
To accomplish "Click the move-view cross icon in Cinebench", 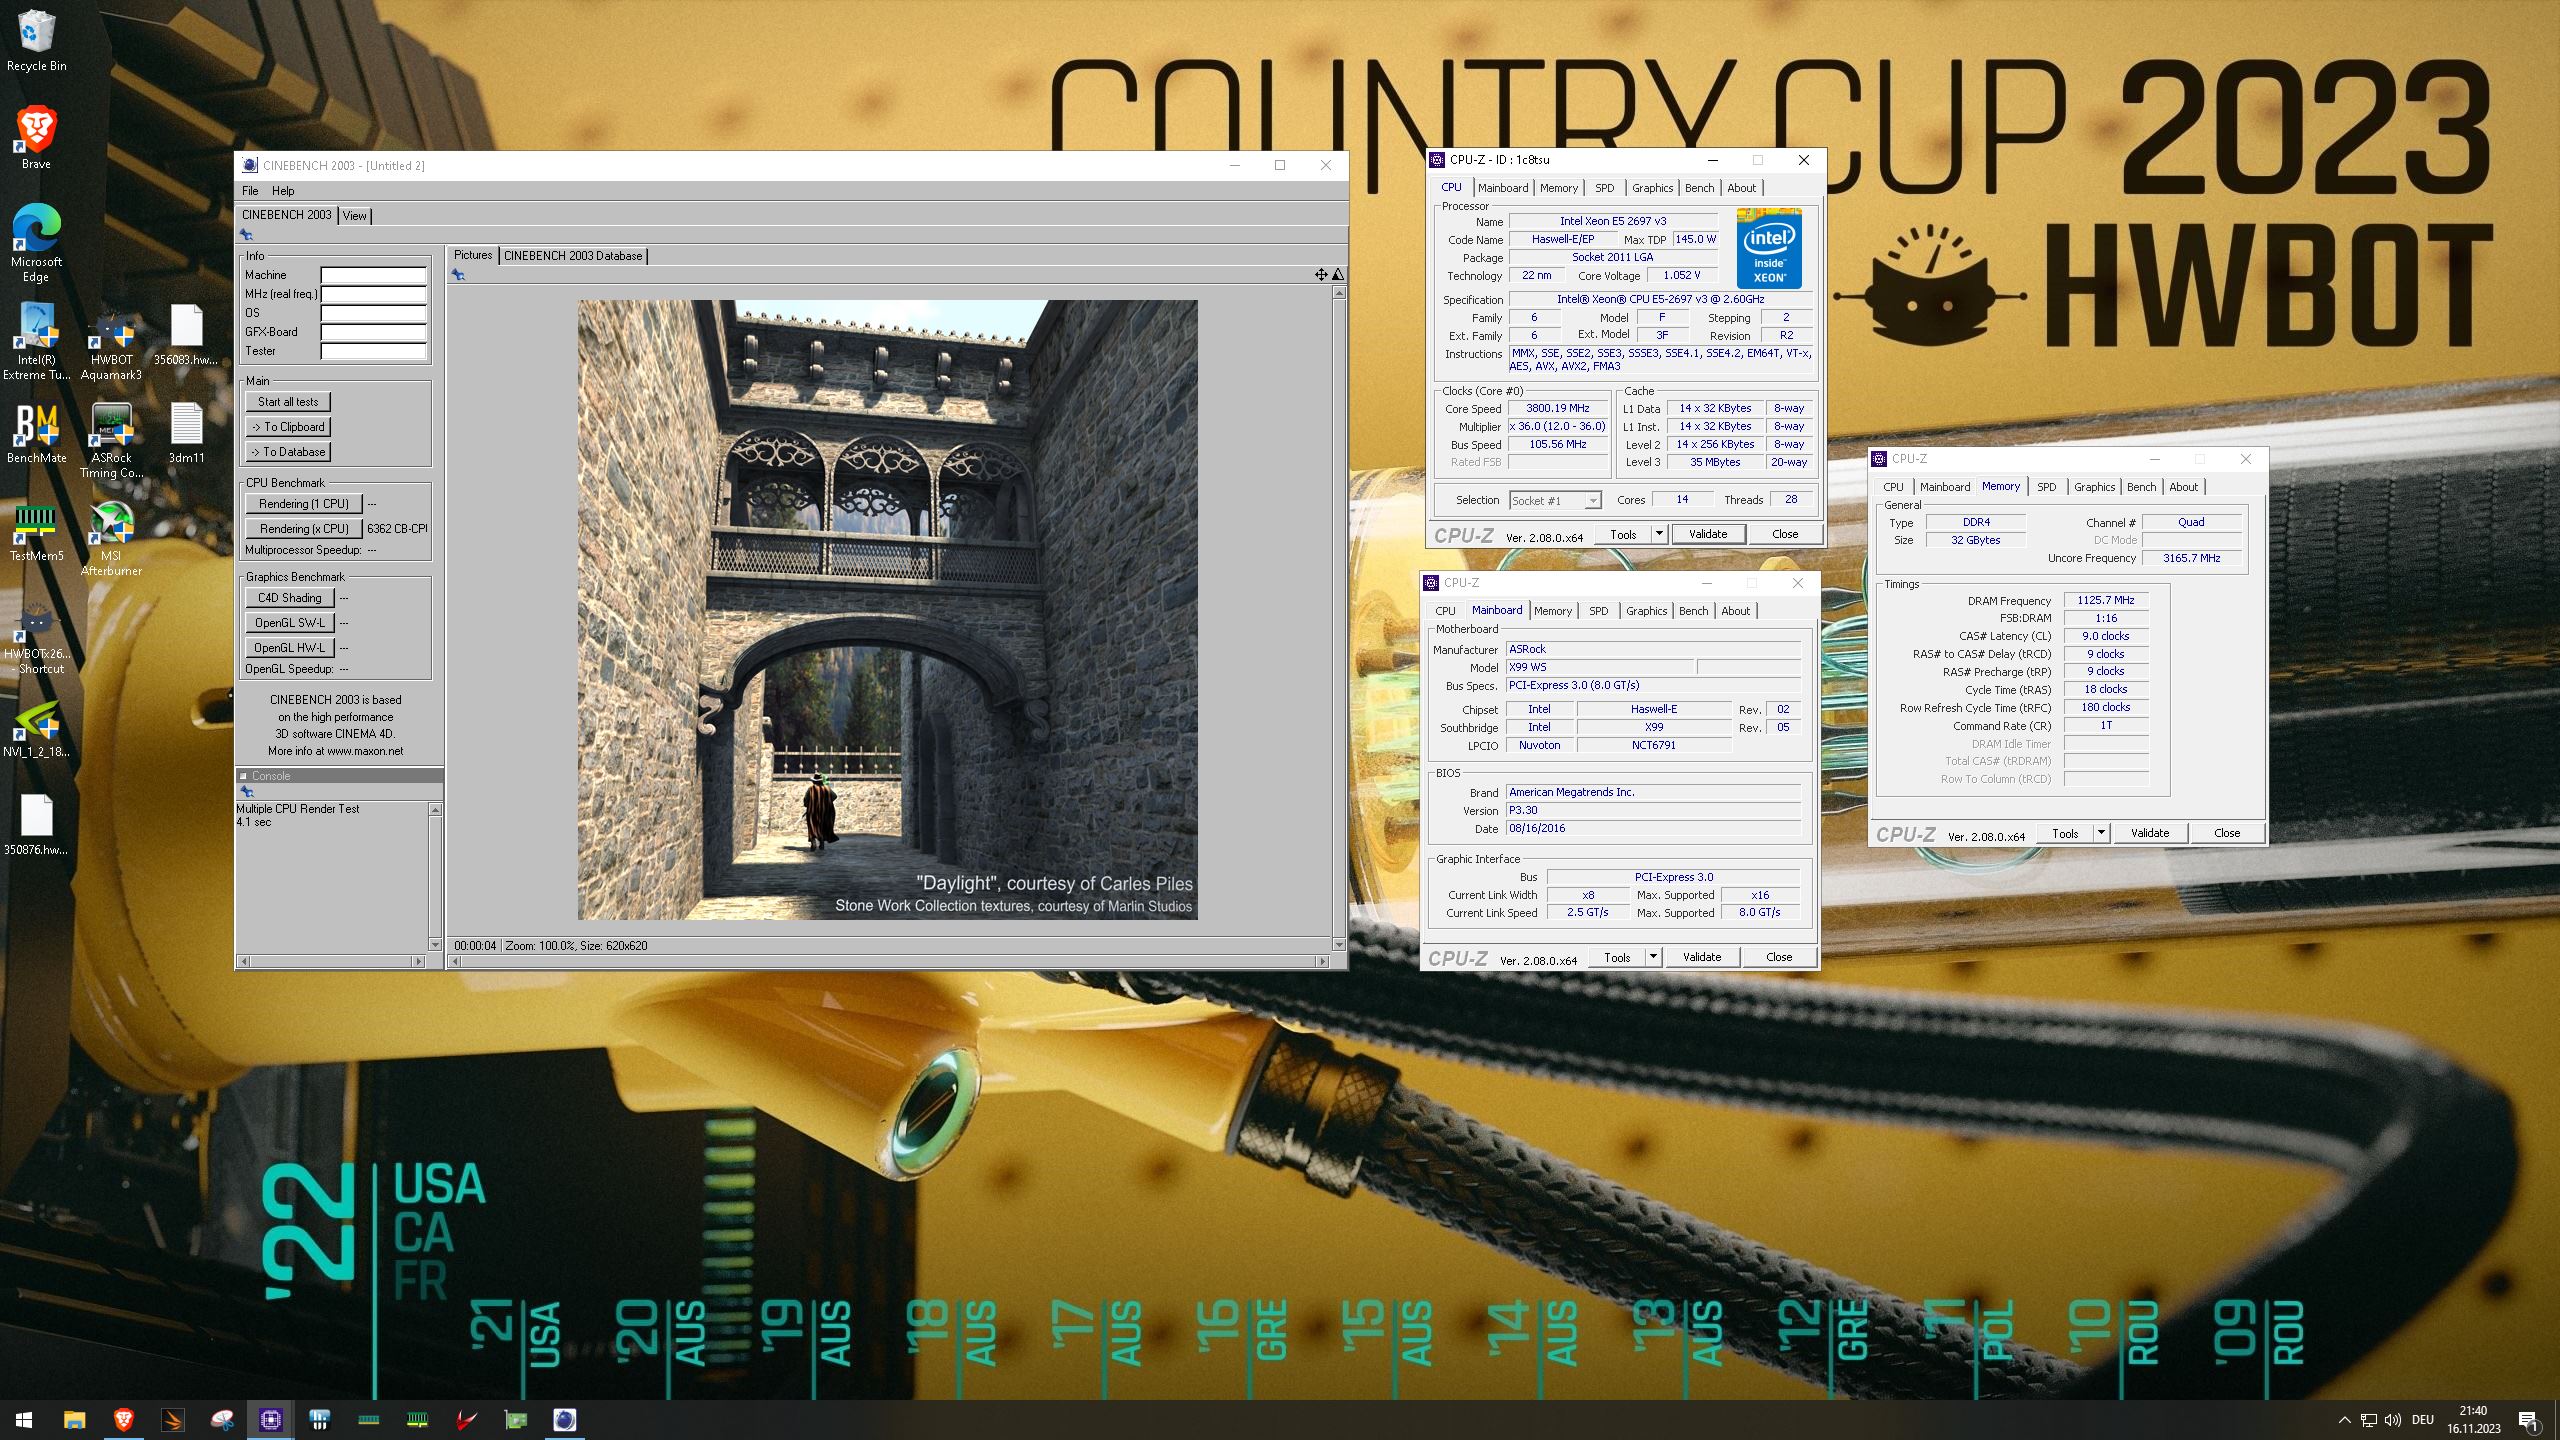I will pyautogui.click(x=1321, y=274).
